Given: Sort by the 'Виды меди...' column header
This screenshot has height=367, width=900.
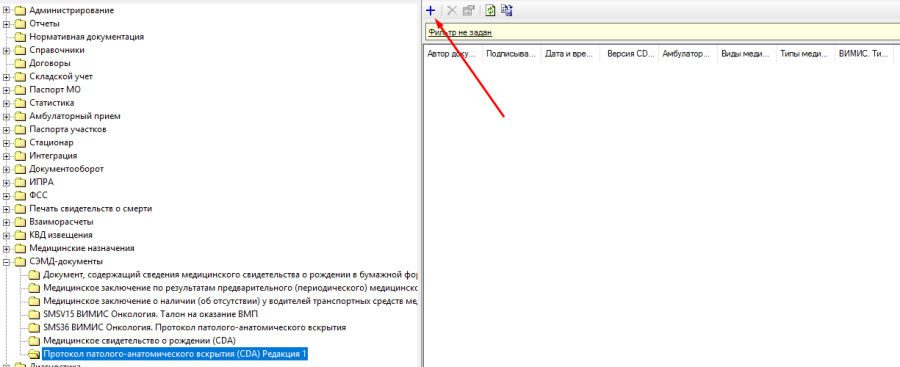Looking at the screenshot, I should click(x=747, y=53).
